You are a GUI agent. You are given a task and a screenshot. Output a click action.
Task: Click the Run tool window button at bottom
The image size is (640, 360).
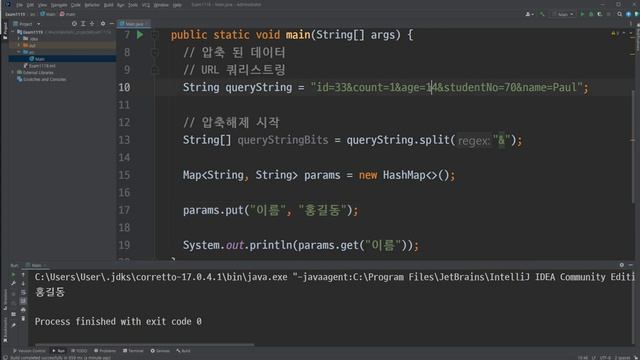pos(59,351)
